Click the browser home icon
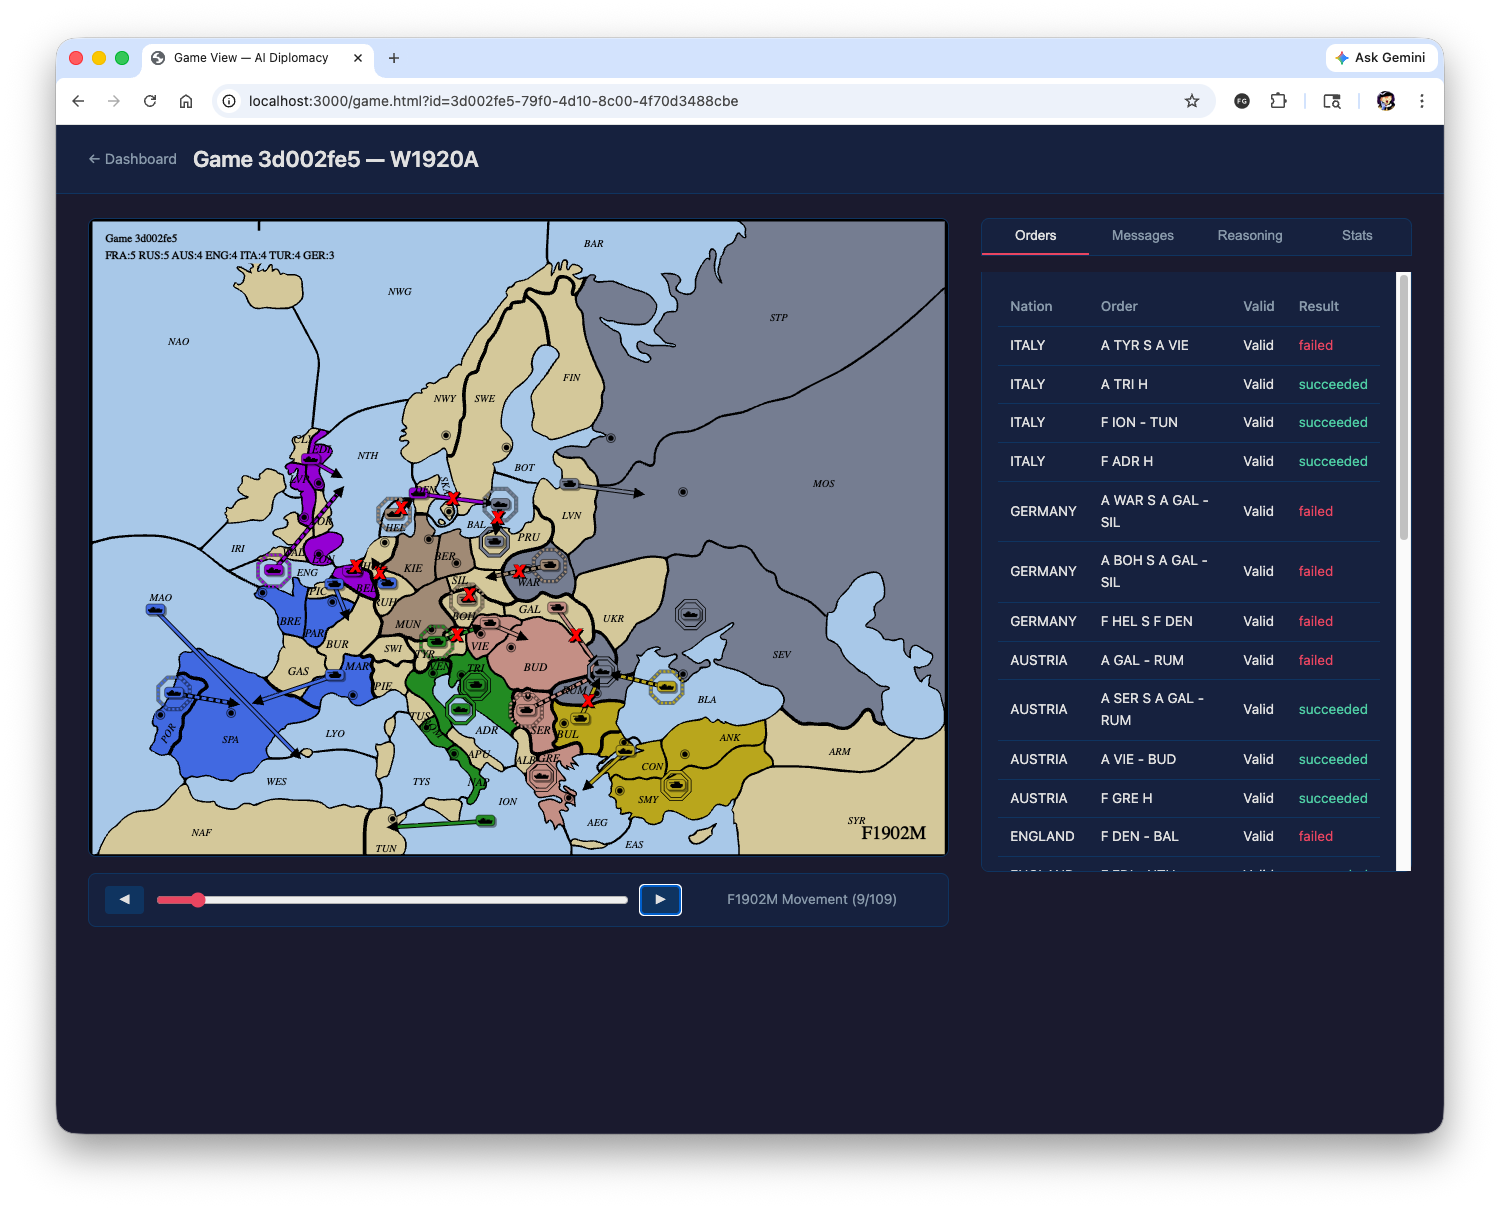The image size is (1500, 1208). [186, 101]
